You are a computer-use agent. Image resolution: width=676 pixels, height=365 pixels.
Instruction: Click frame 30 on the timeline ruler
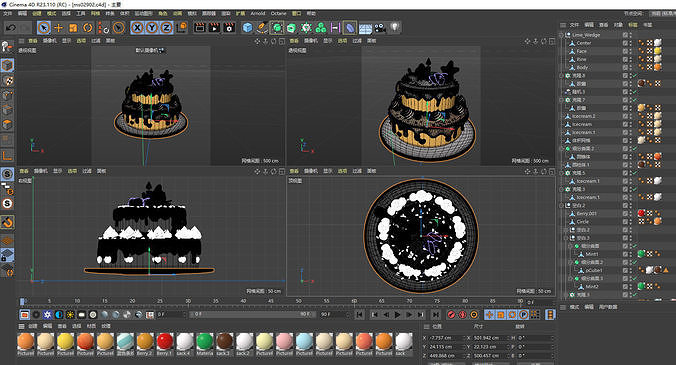[x=188, y=301]
